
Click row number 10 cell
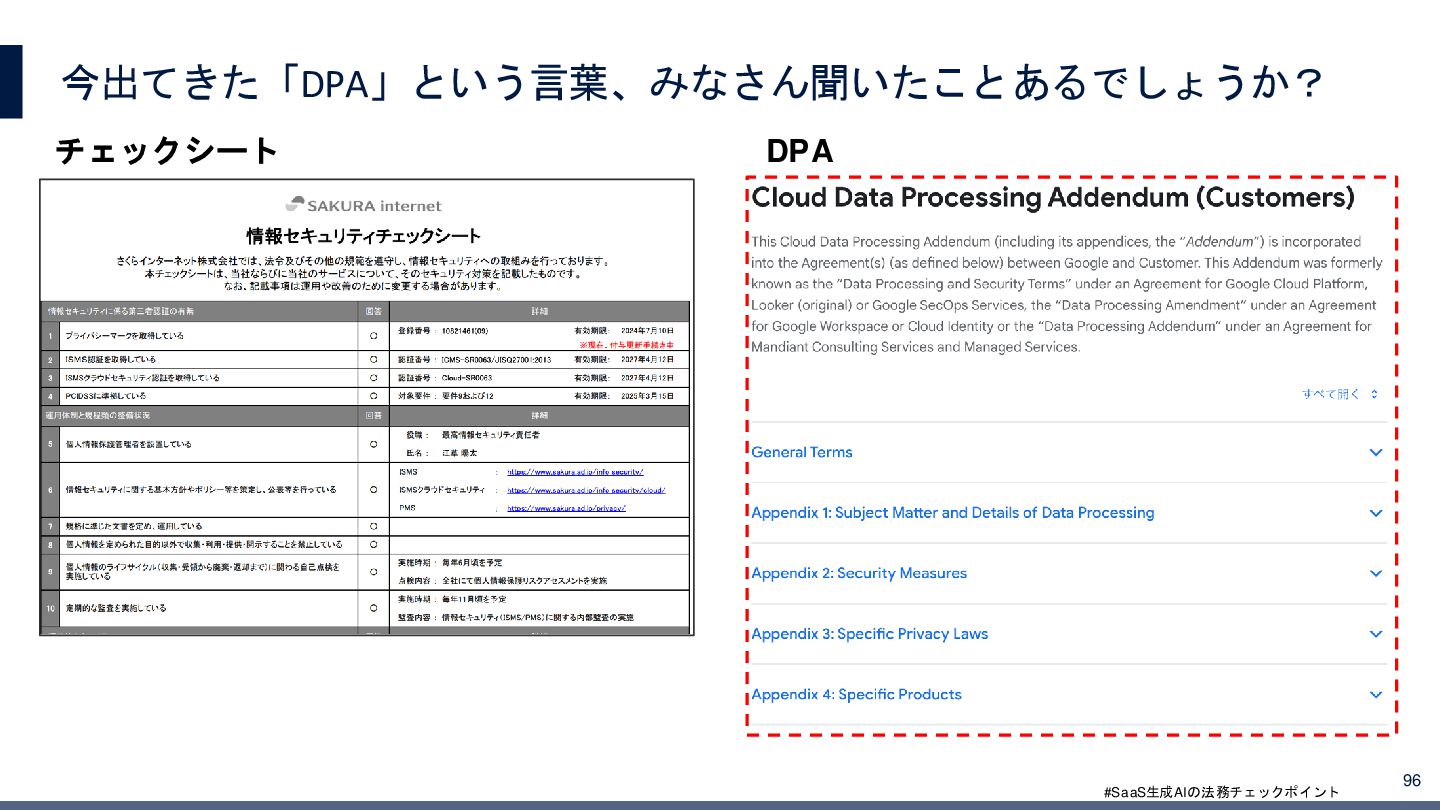click(49, 608)
